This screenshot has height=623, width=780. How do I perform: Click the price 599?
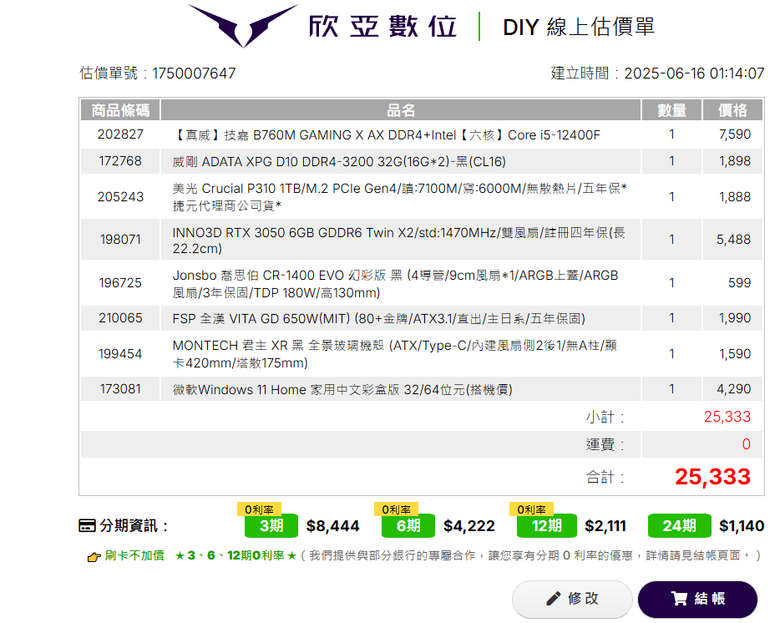click(740, 283)
